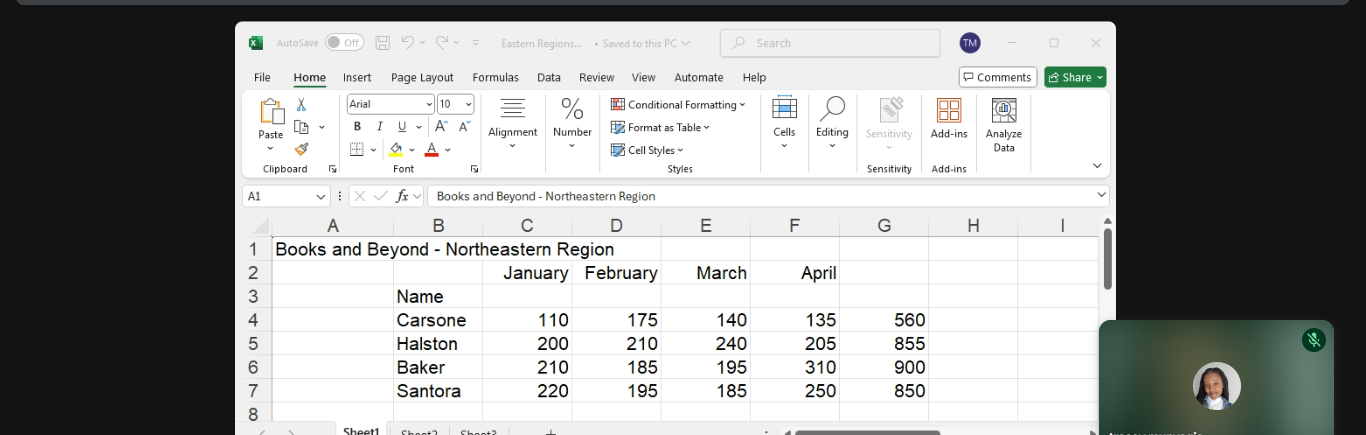The image size is (1366, 435).
Task: Switch to the Automate tab
Action: click(x=699, y=77)
